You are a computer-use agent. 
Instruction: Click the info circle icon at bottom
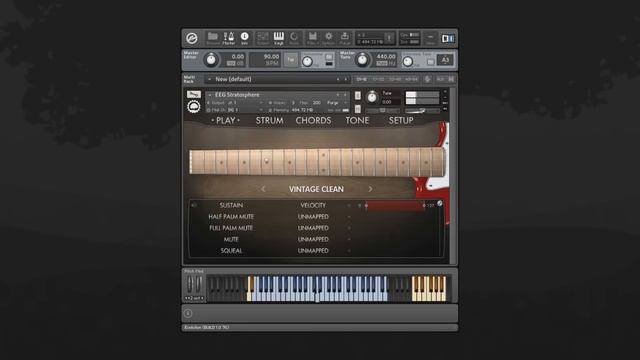pyautogui.click(x=188, y=313)
